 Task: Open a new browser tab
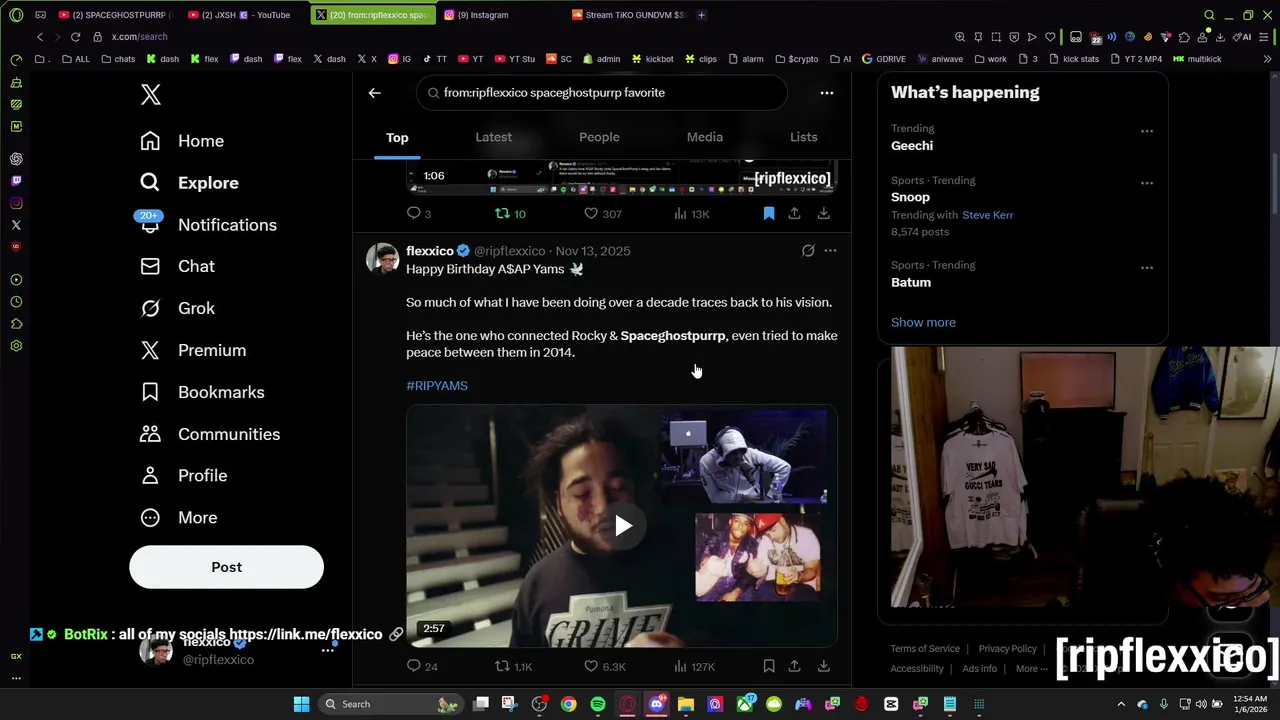tap(701, 15)
